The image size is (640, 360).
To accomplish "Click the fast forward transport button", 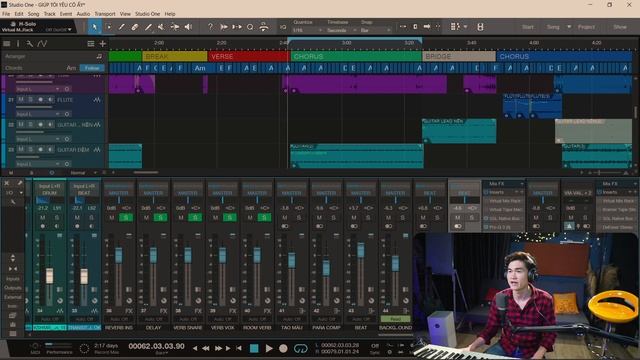I will click(x=218, y=348).
